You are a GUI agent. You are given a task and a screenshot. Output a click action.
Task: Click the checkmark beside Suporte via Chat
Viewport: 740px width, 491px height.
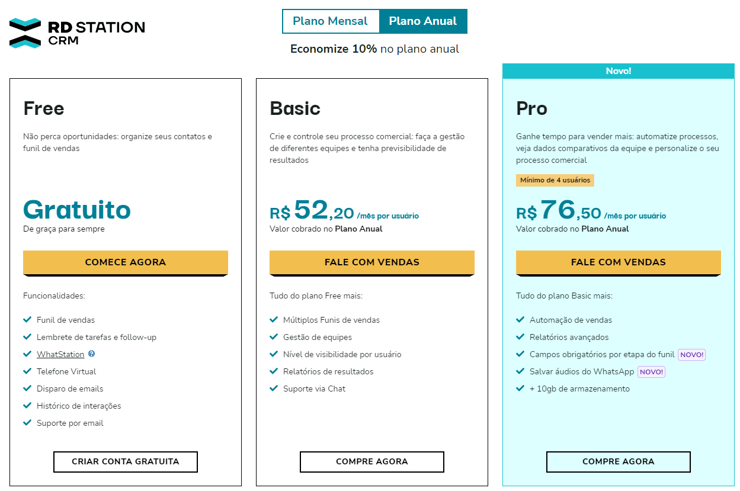(274, 389)
